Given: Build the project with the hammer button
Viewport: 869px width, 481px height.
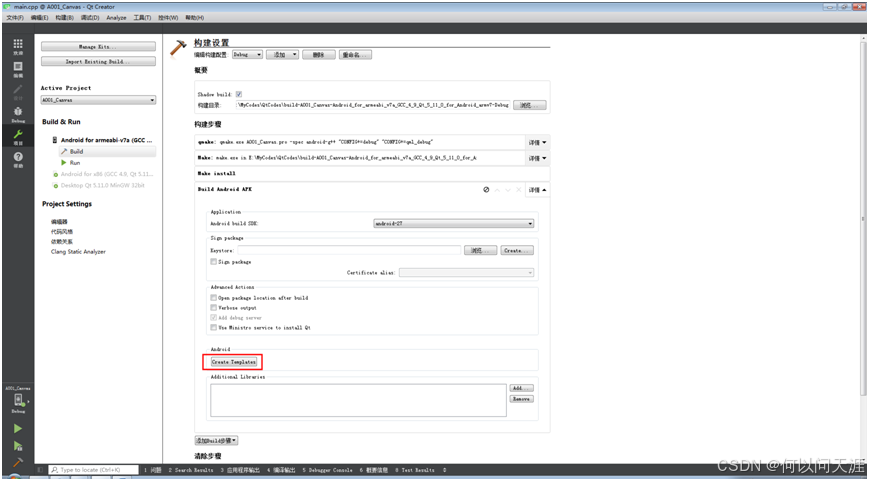Looking at the screenshot, I should click(18, 462).
